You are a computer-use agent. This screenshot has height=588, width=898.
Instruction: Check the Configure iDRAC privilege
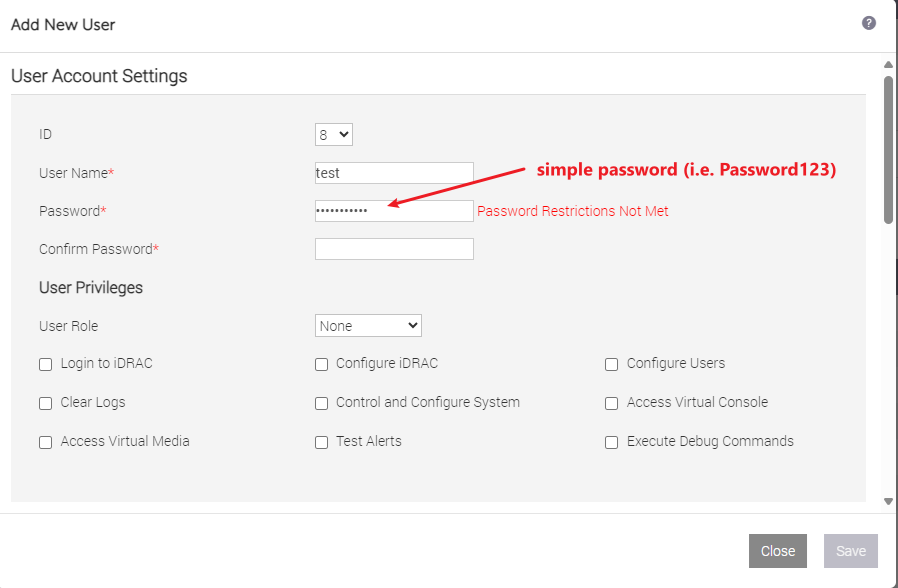pyautogui.click(x=321, y=364)
